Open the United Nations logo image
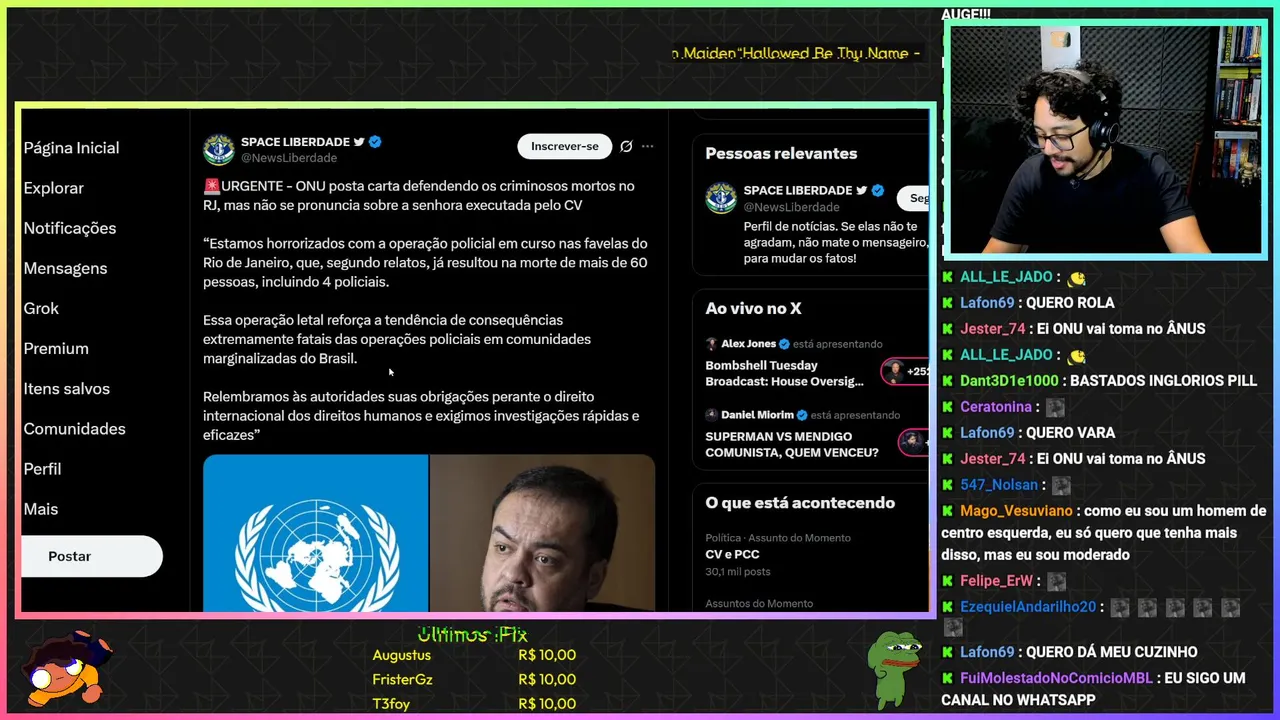Screen dimensions: 1280x720 tap(316, 533)
